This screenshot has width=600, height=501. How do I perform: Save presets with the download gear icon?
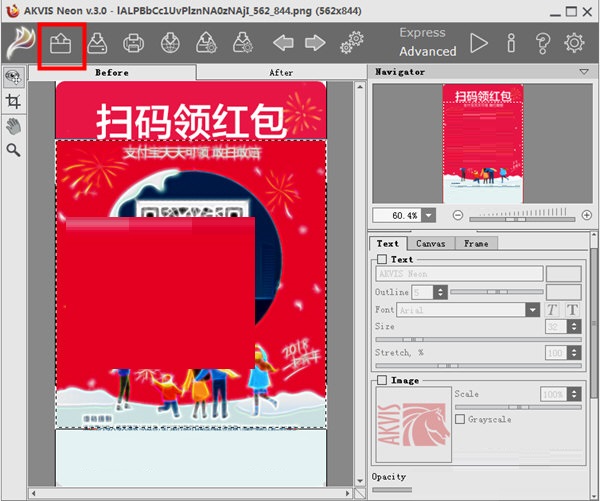coord(243,43)
